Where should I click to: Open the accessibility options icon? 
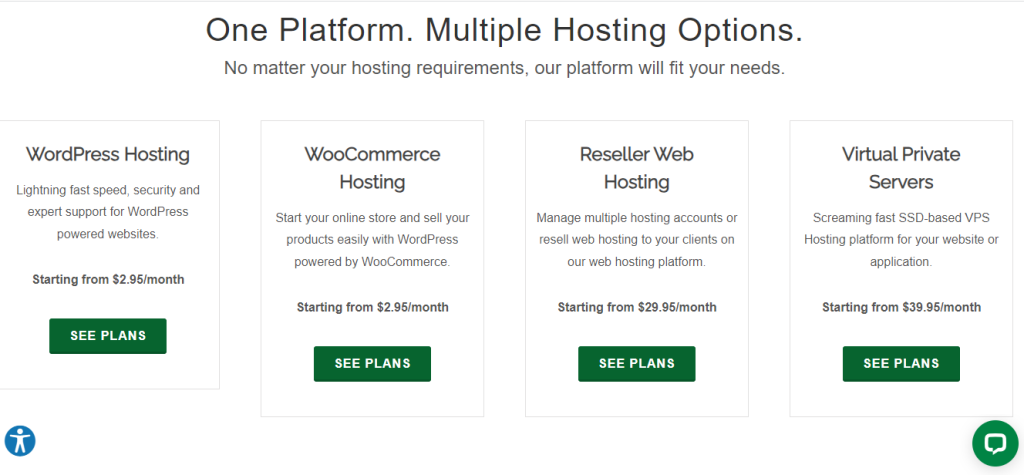pos(20,441)
